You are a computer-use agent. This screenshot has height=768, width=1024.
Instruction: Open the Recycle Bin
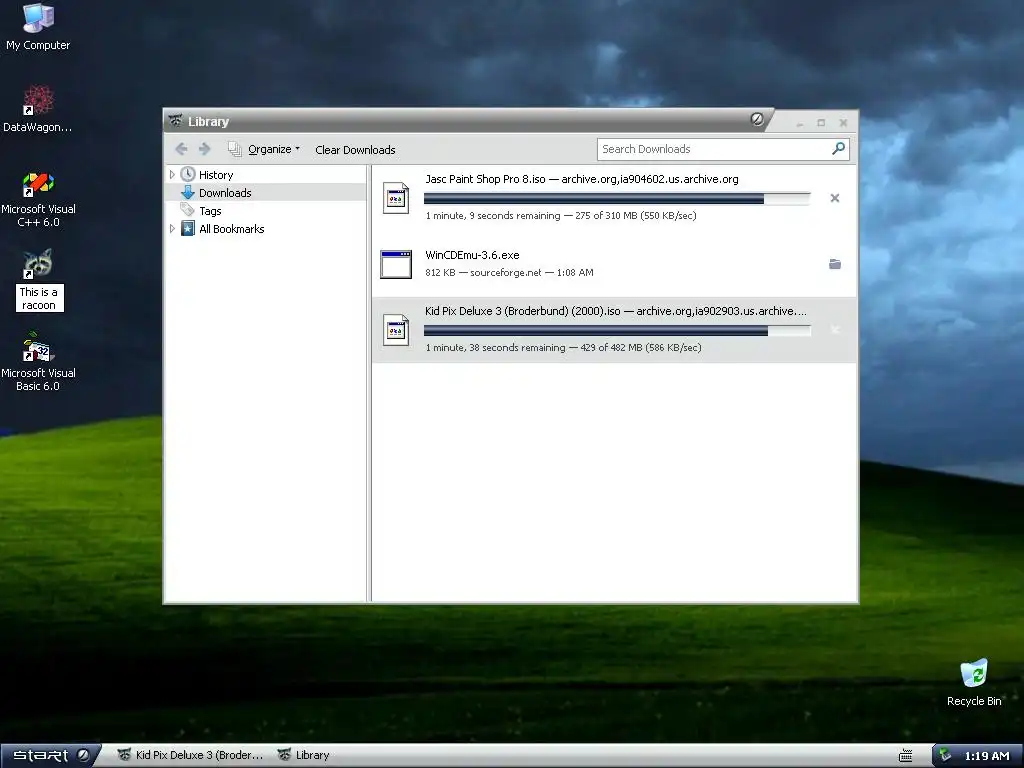point(974,682)
